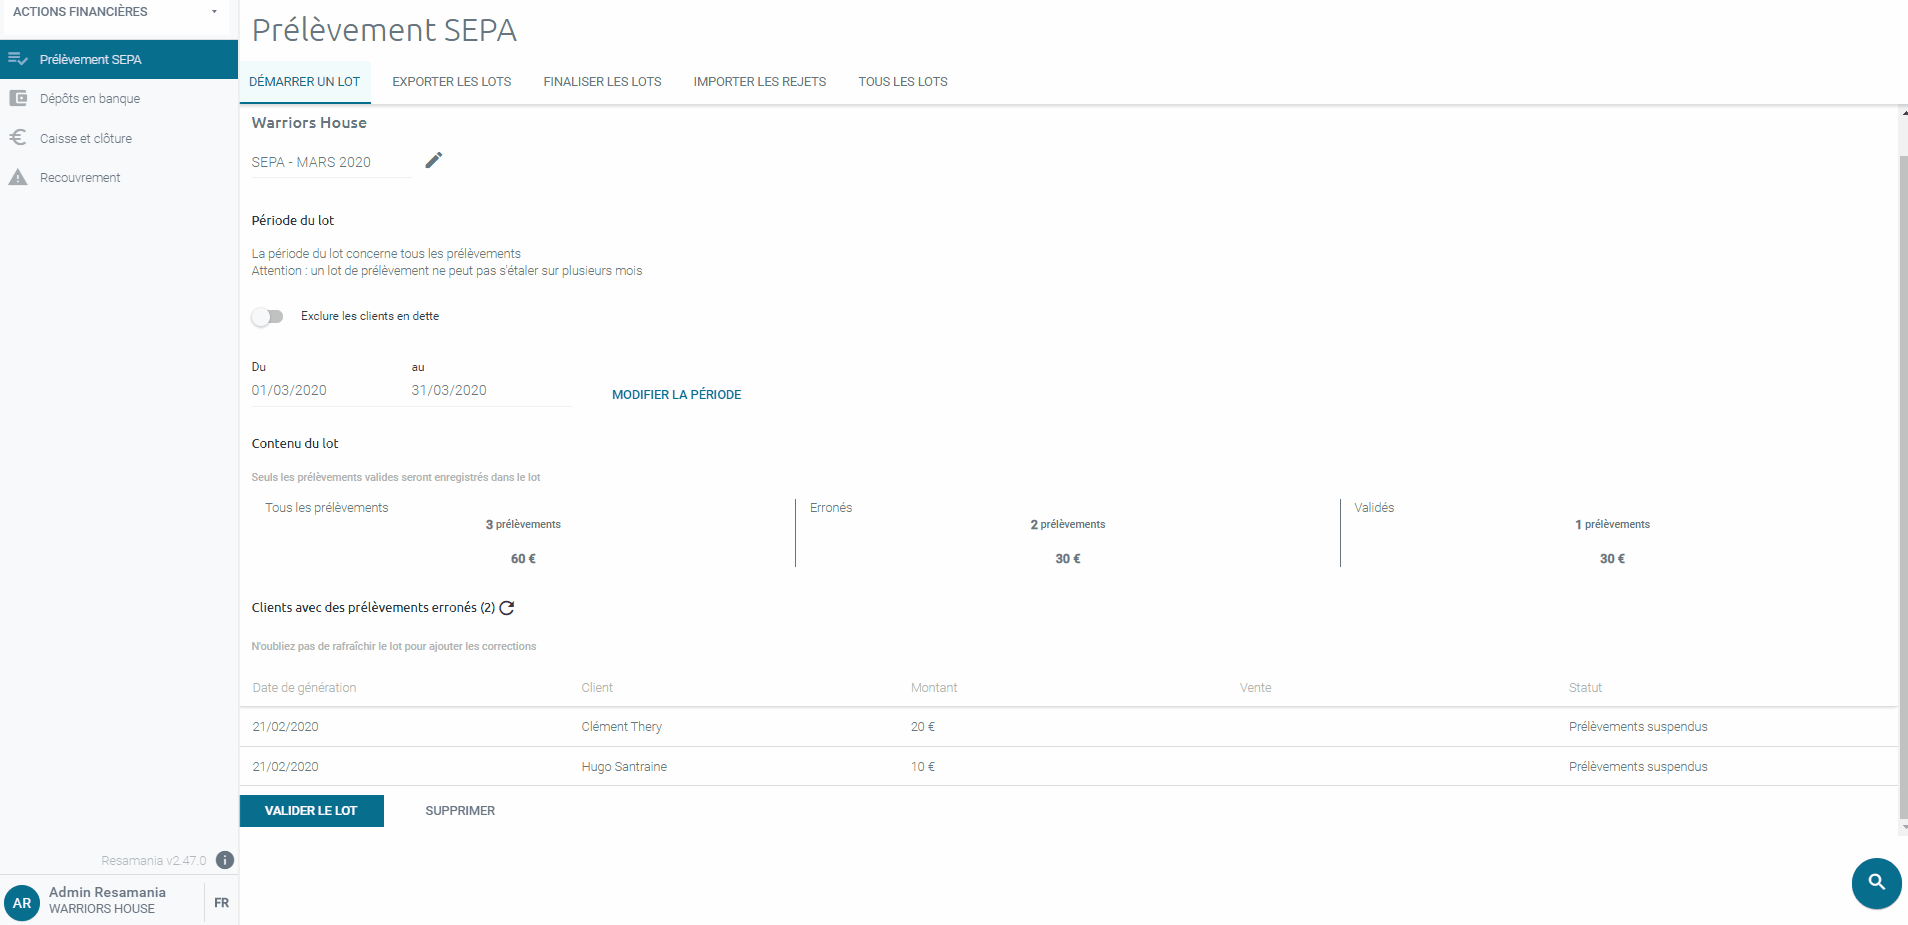Screen dimensions: 1908x925
Task: Click the AR user avatar
Action: [22, 903]
